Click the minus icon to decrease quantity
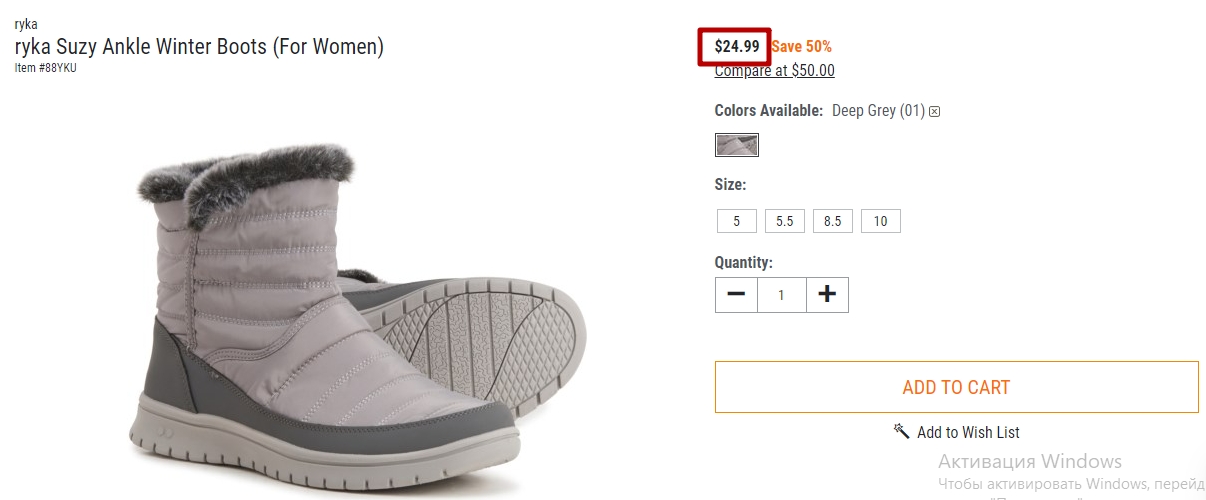This screenshot has height=500, width=1206. (736, 295)
